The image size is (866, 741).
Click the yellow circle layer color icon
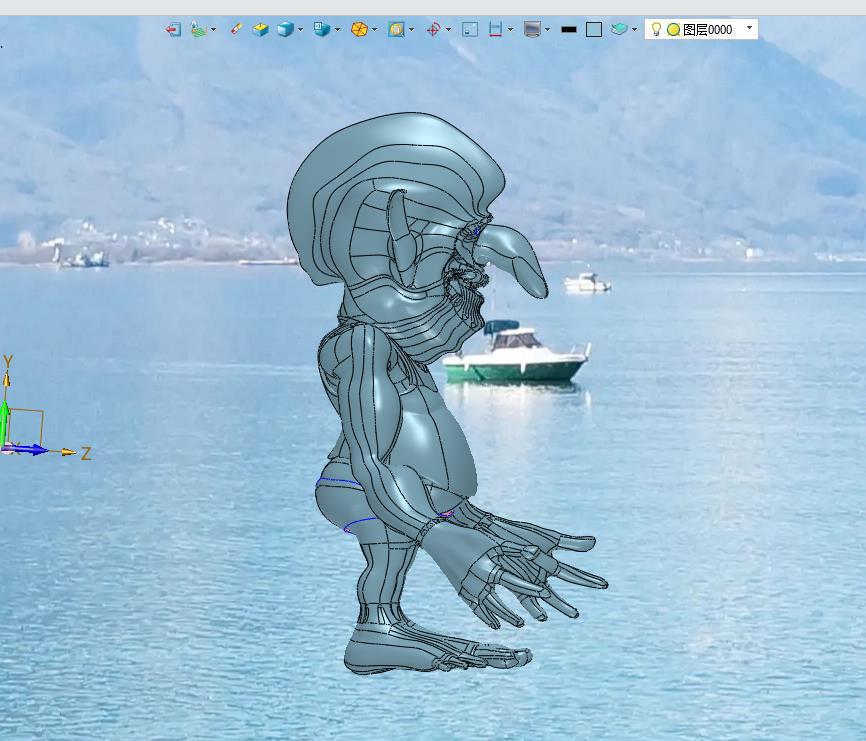[x=673, y=30]
